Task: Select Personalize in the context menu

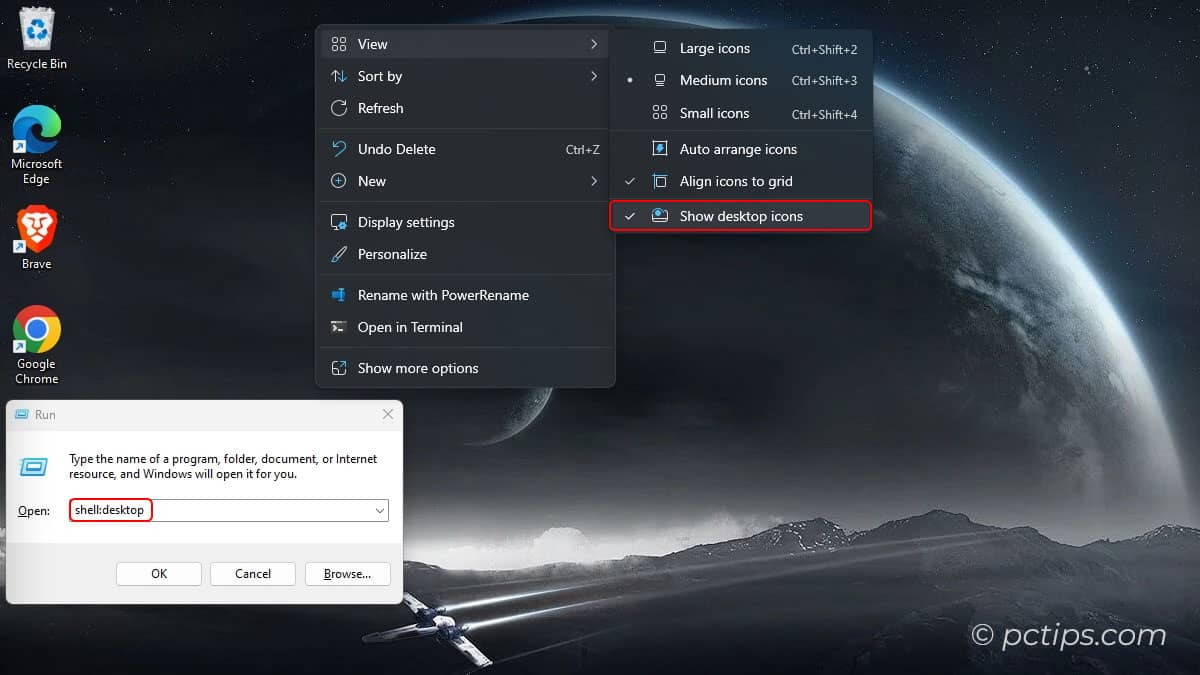Action: pyautogui.click(x=393, y=254)
